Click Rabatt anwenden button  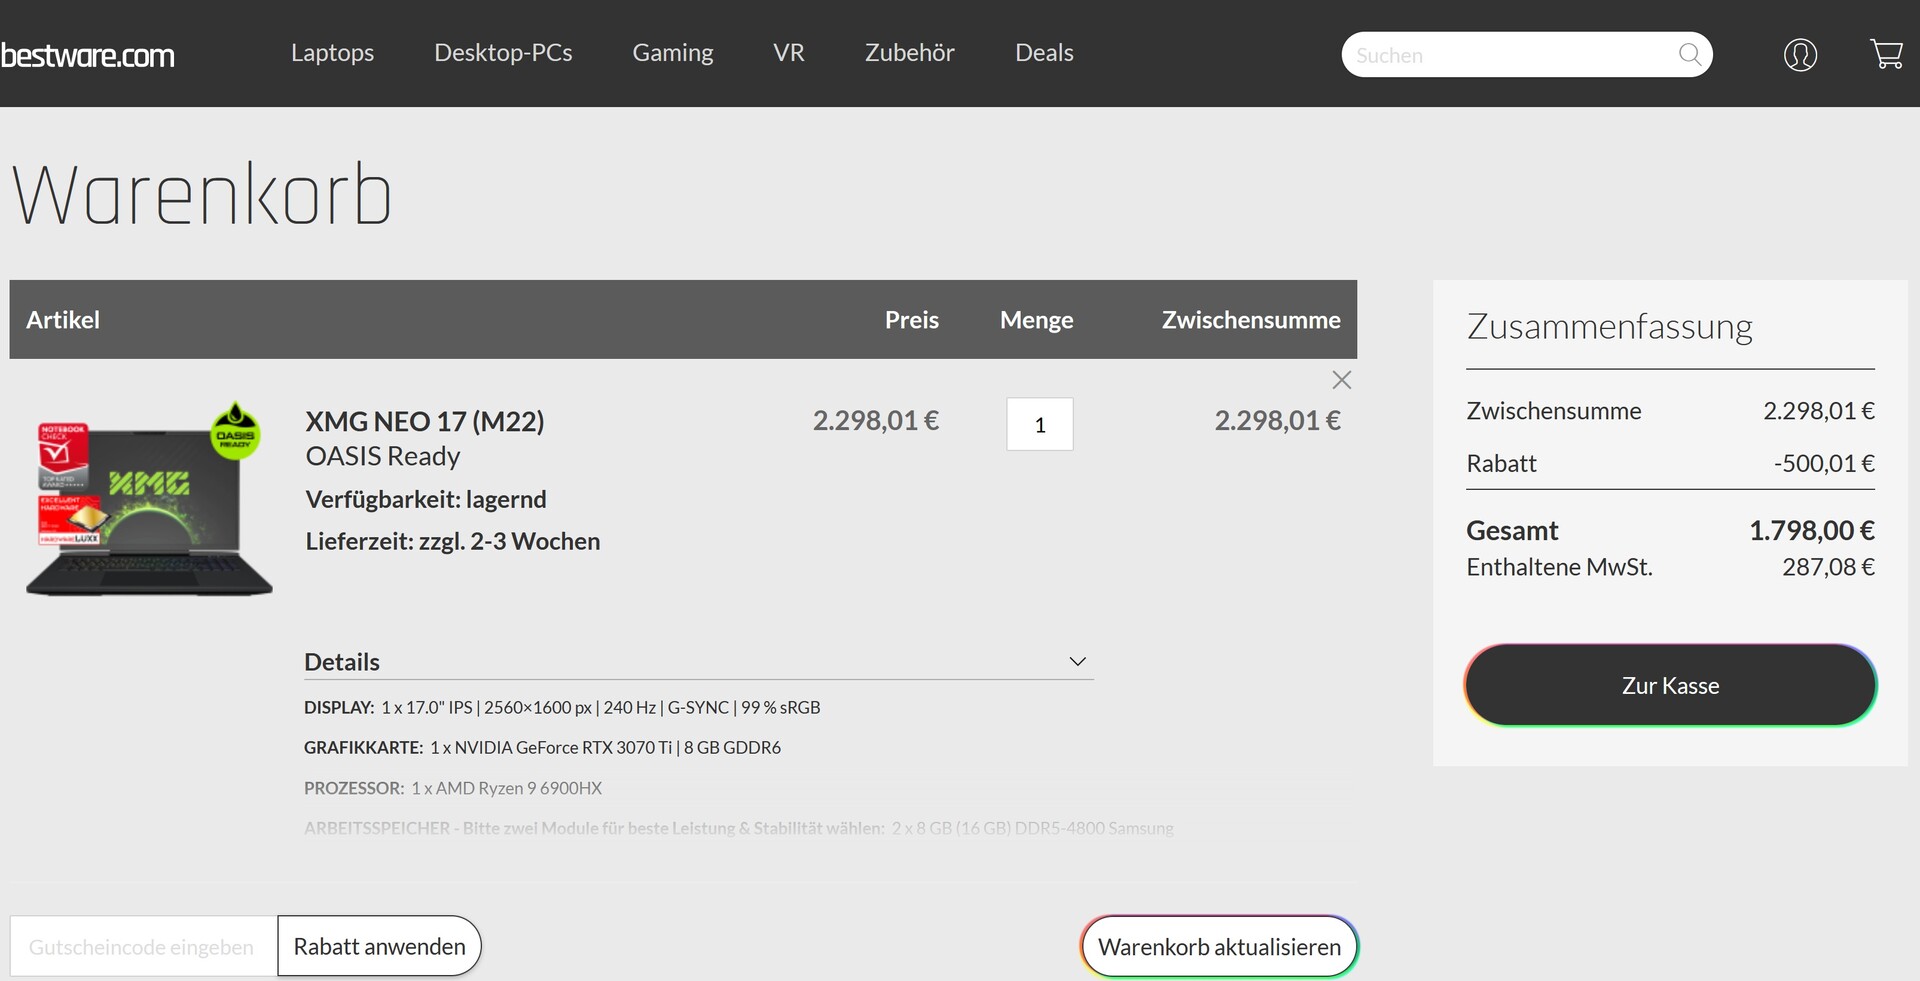click(379, 946)
